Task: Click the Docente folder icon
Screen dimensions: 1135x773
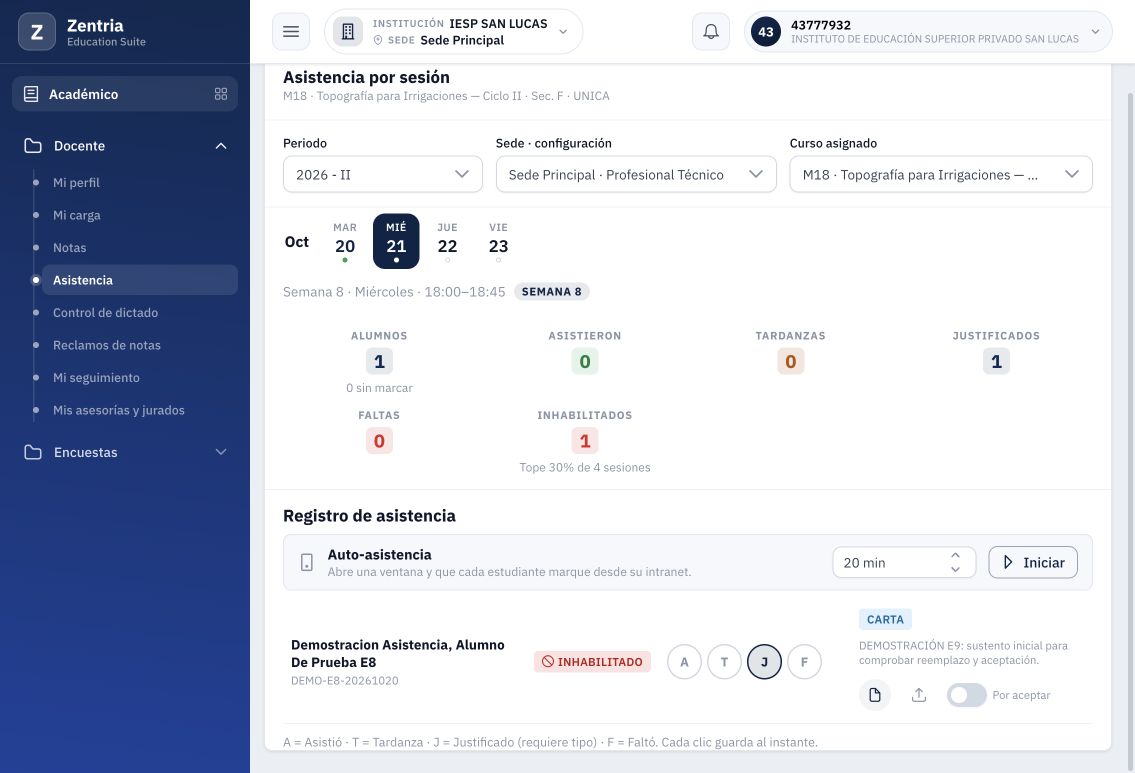Action: click(33, 145)
